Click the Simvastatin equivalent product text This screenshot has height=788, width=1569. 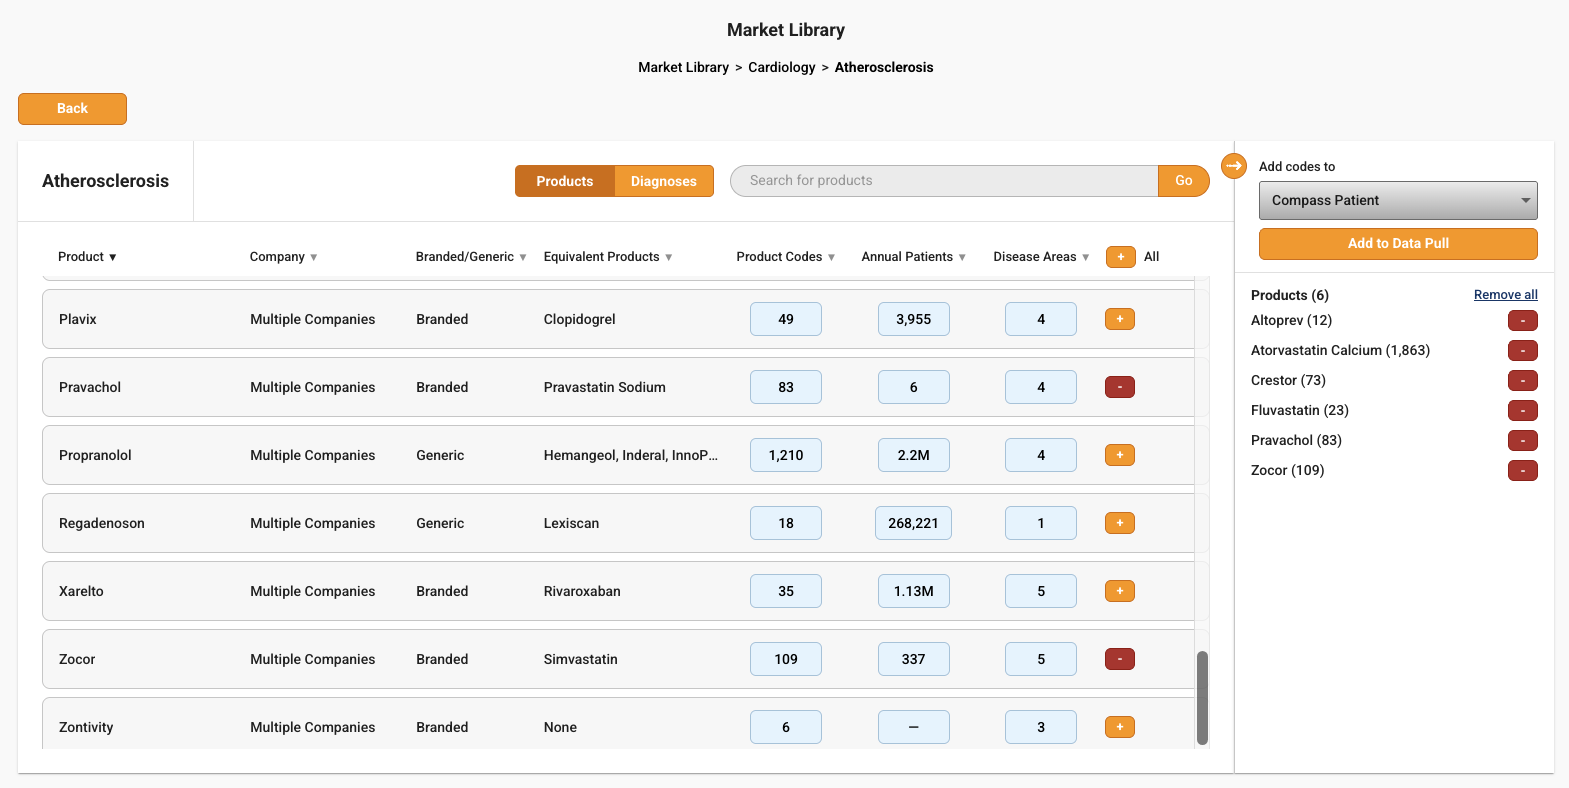581,659
